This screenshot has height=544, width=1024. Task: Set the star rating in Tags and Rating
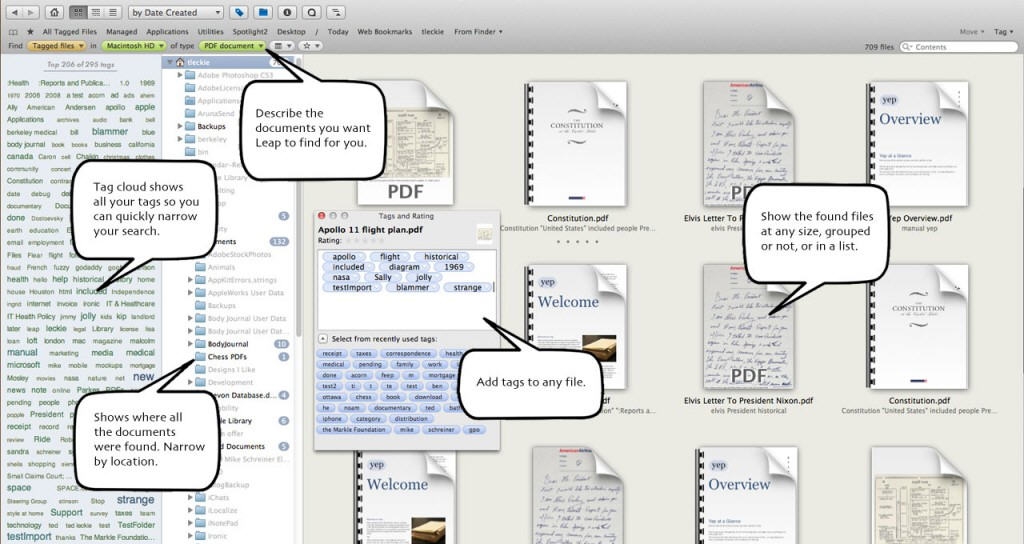pyautogui.click(x=364, y=240)
